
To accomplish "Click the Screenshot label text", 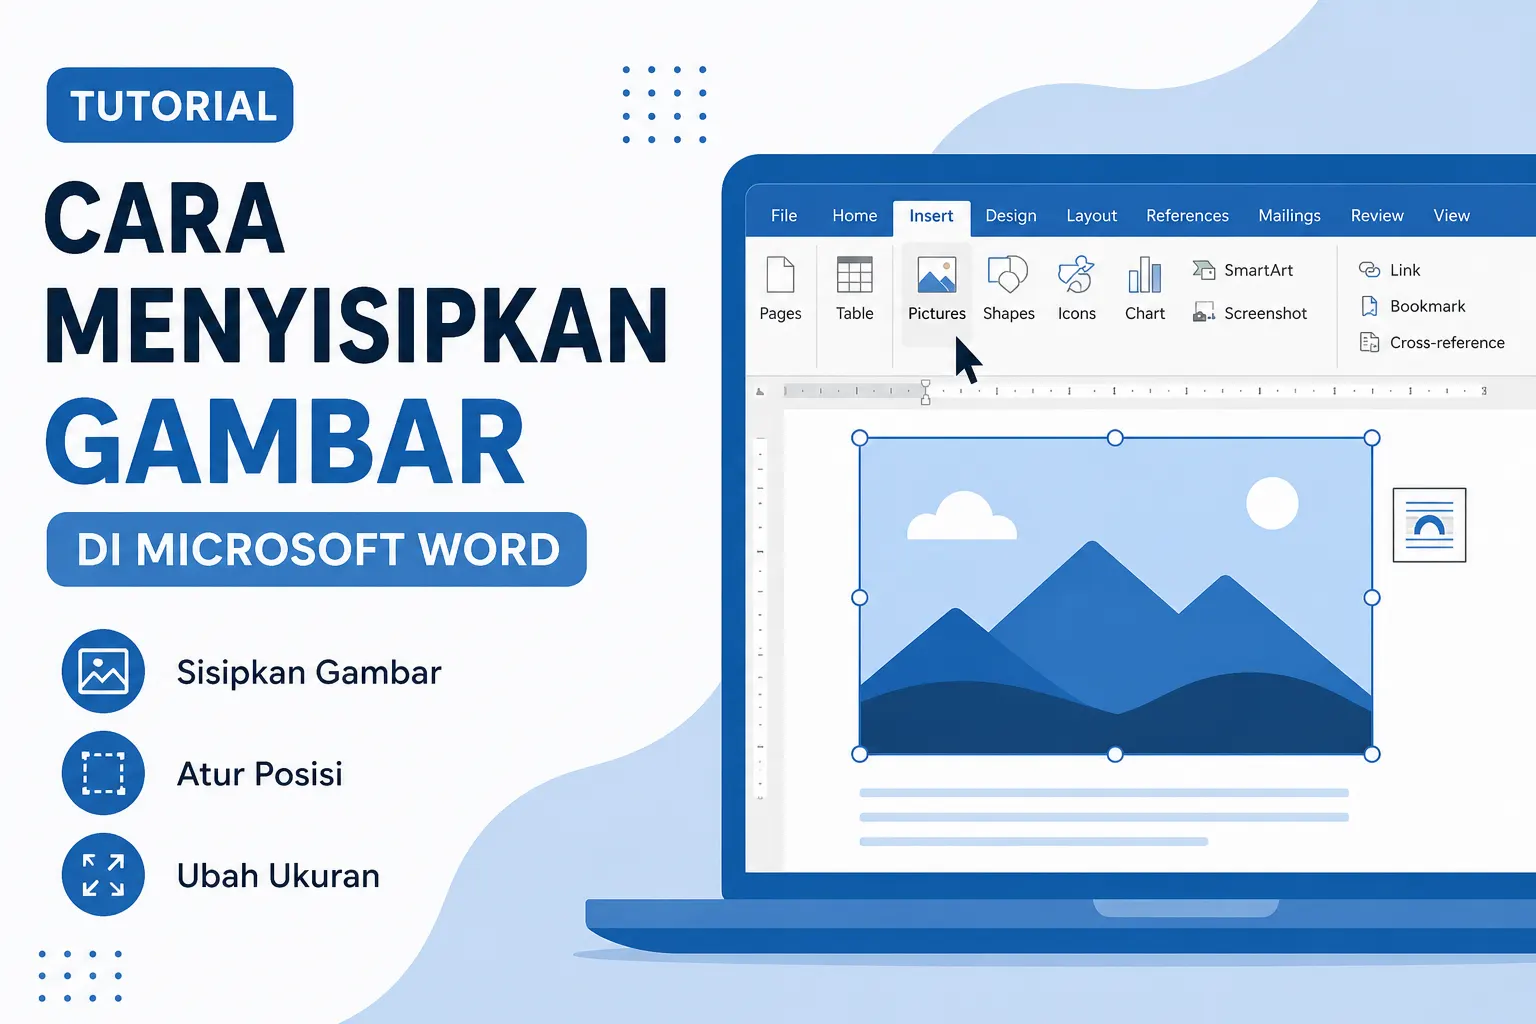I will 1265,313.
